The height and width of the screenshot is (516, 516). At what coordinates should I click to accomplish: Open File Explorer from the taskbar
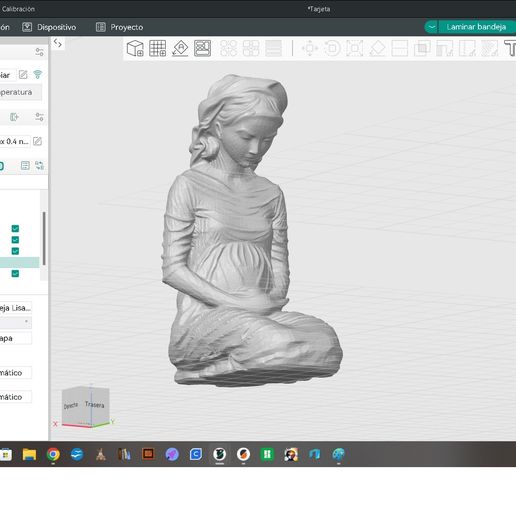tap(29, 454)
